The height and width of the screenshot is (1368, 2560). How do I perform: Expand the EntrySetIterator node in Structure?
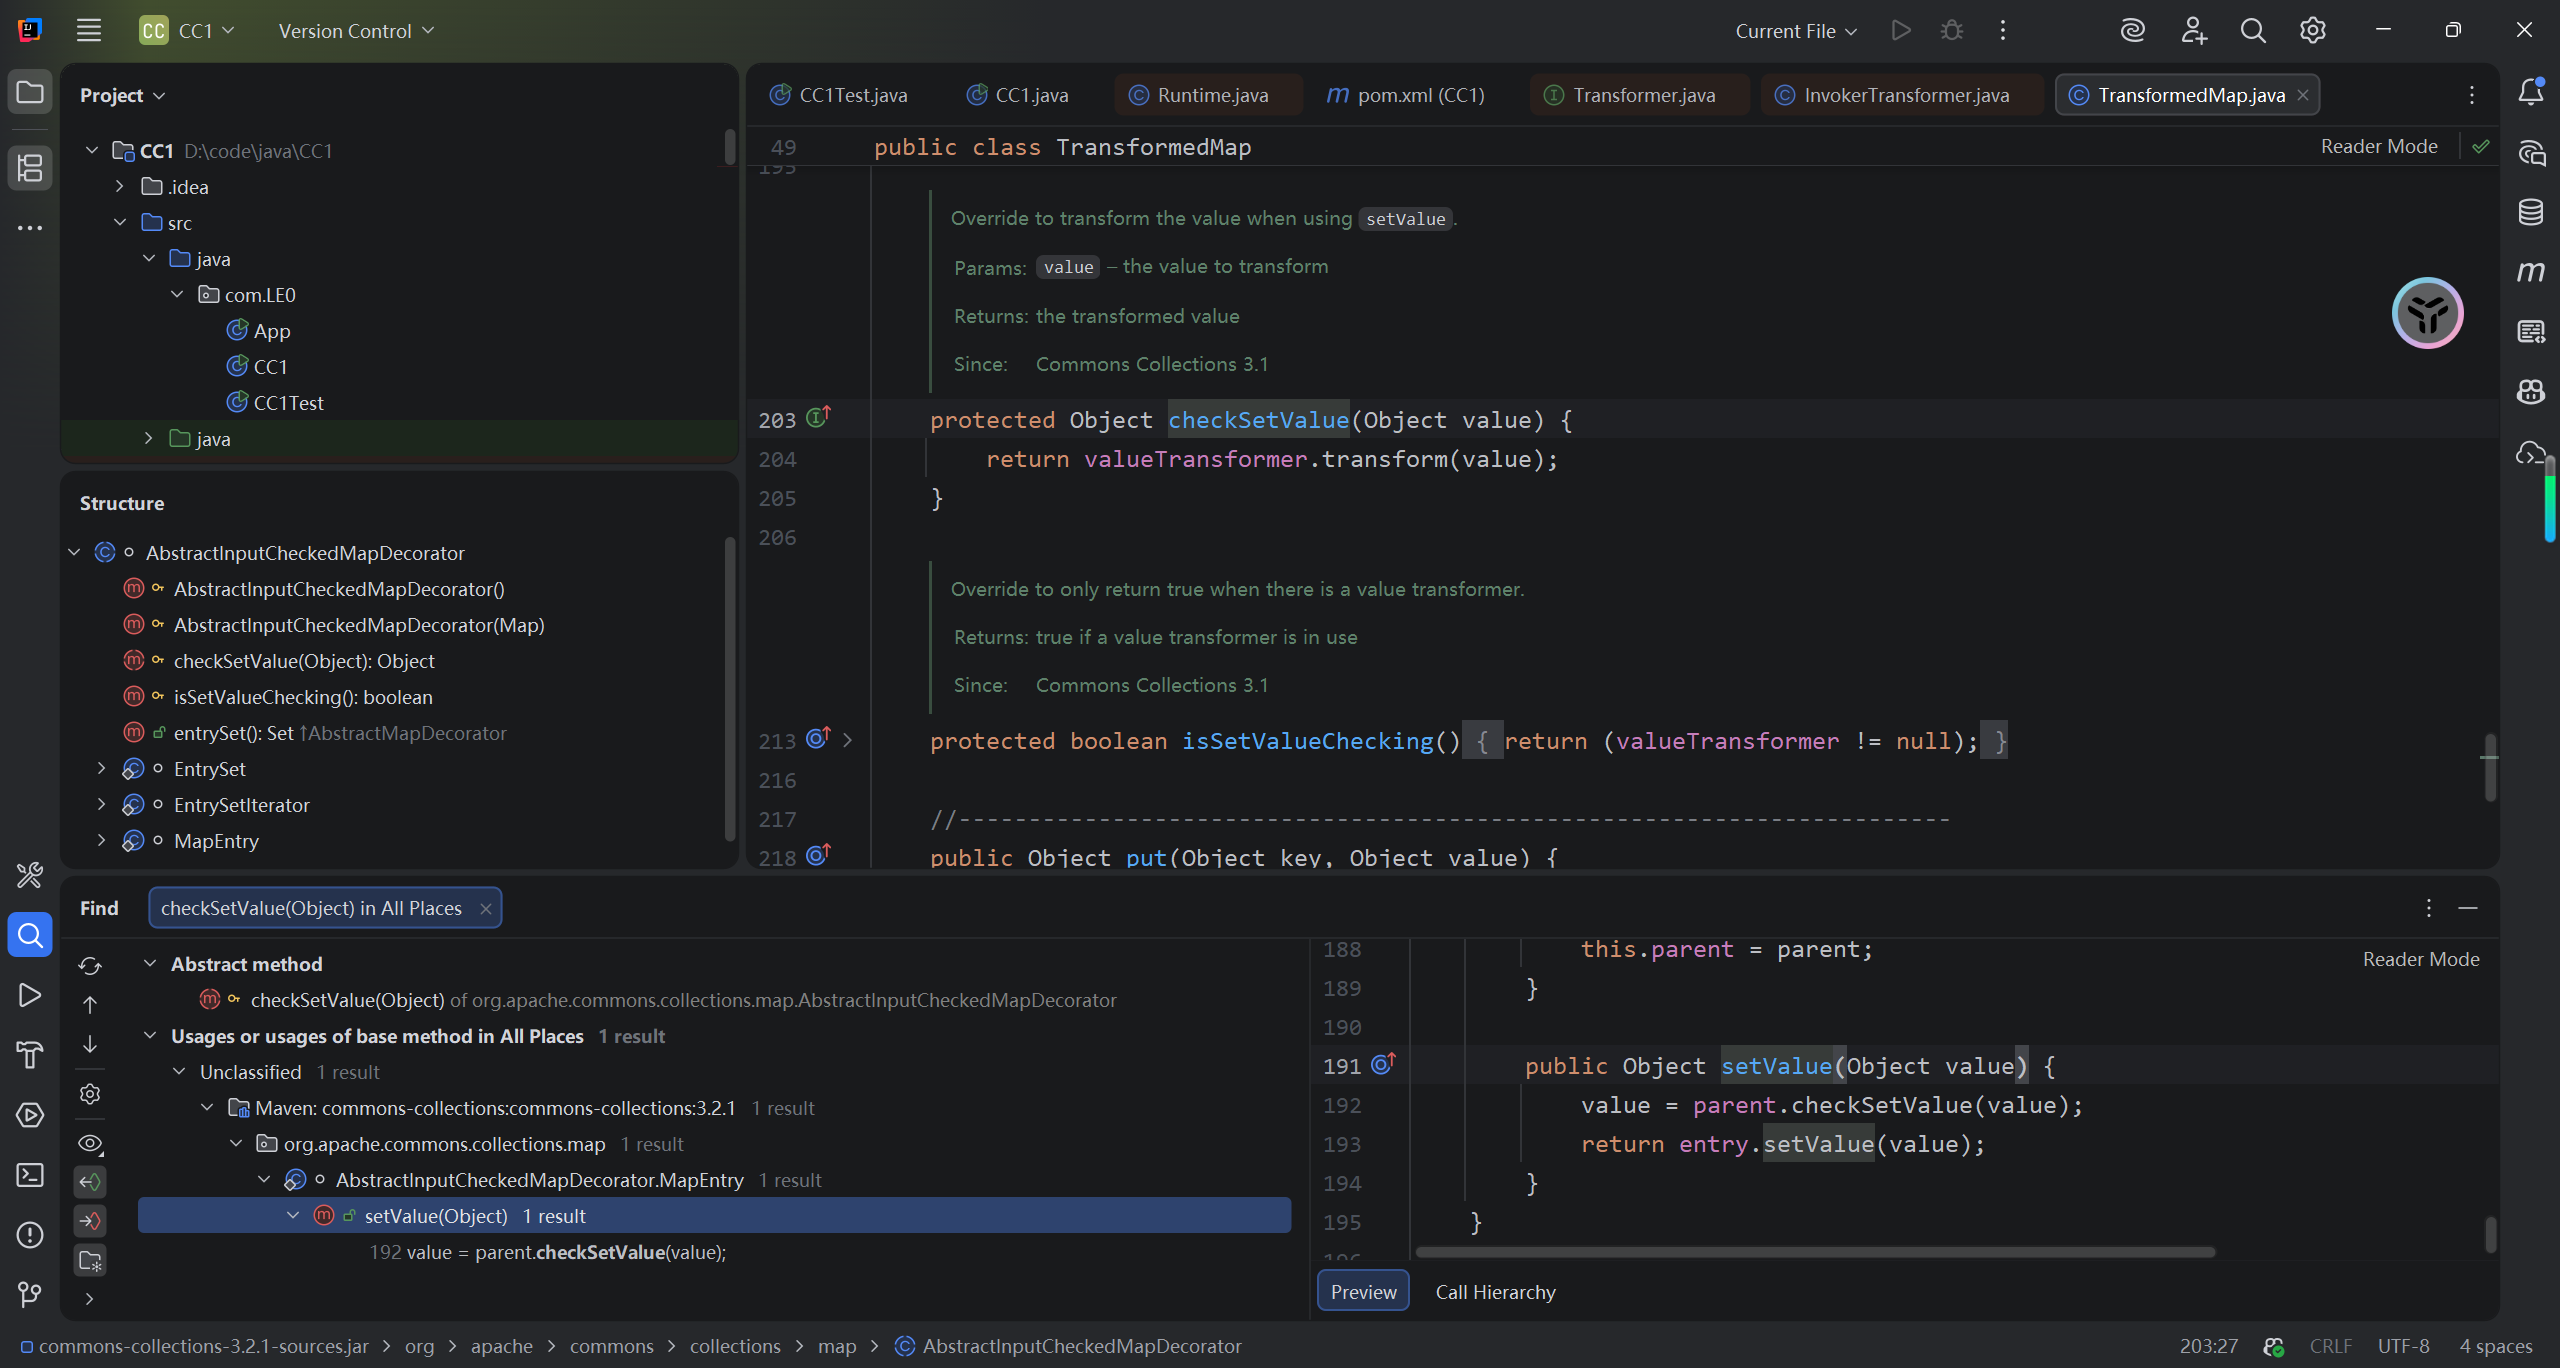tap(101, 805)
